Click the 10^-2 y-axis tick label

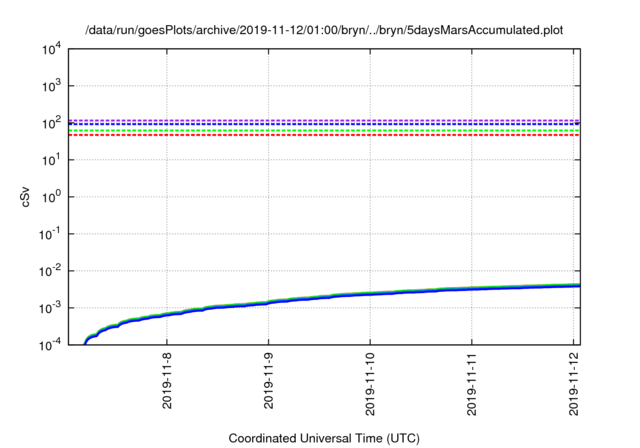coord(50,271)
